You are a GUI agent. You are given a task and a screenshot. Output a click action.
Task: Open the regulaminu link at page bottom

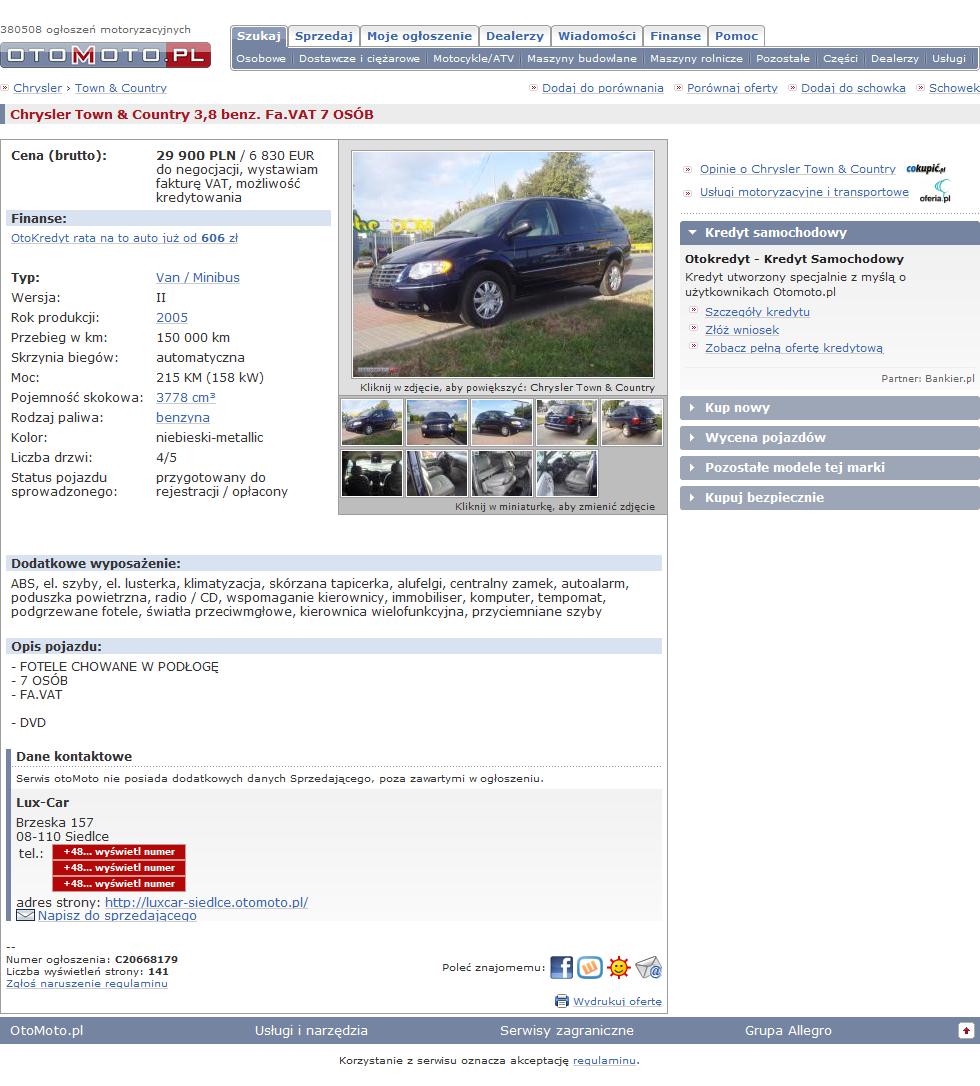[604, 1060]
